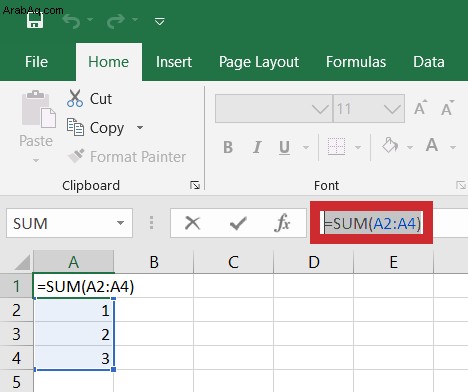This screenshot has width=468, height=392.
Task: Click the Fill Color paint bucket
Action: (390, 145)
